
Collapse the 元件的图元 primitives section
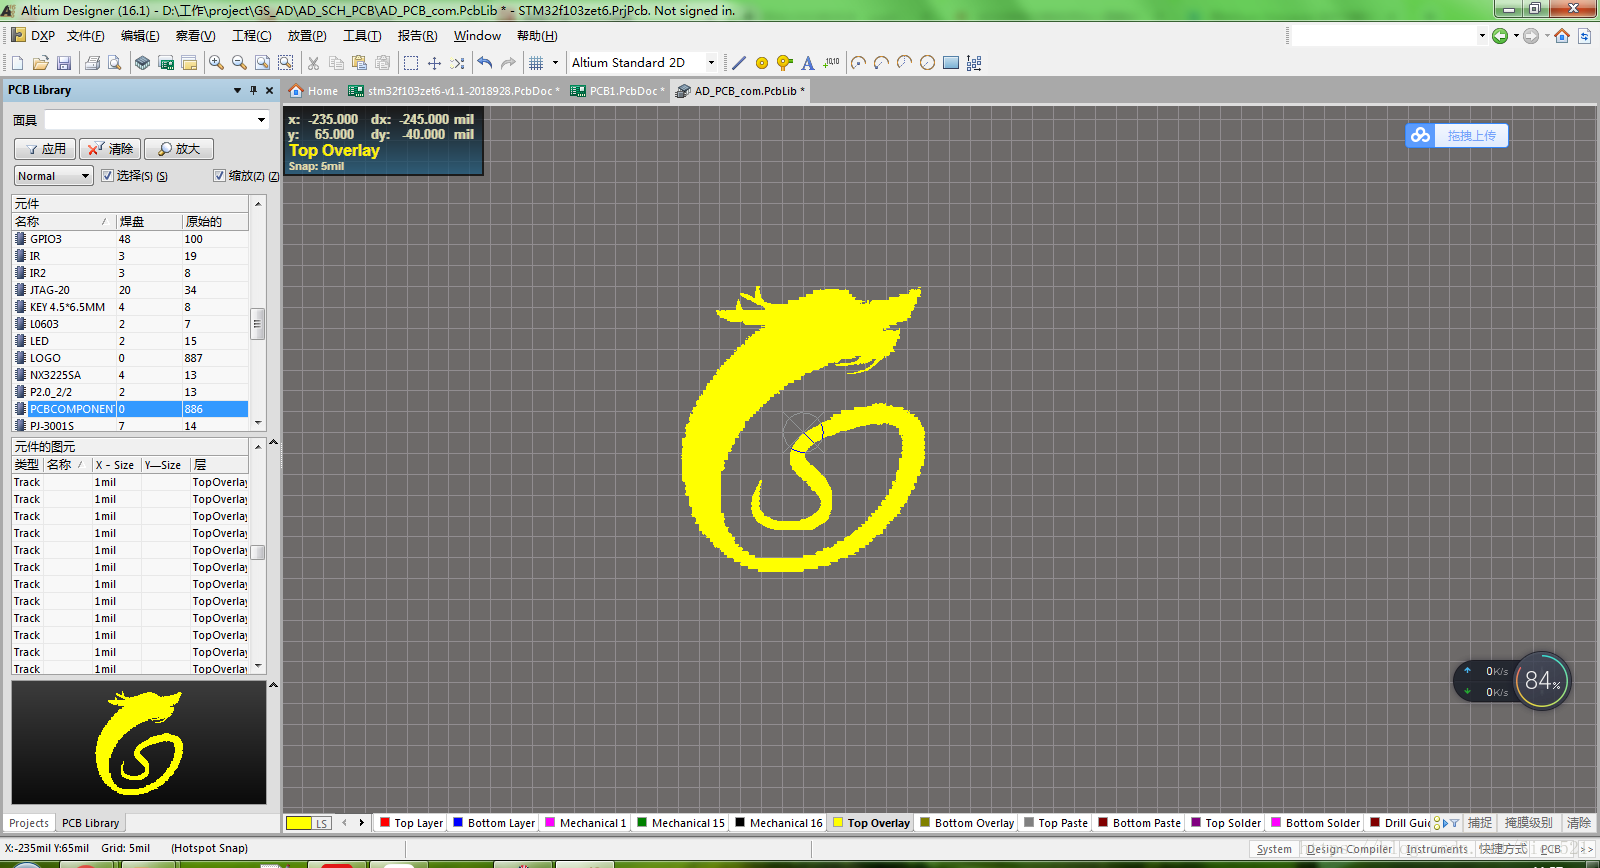coord(273,442)
